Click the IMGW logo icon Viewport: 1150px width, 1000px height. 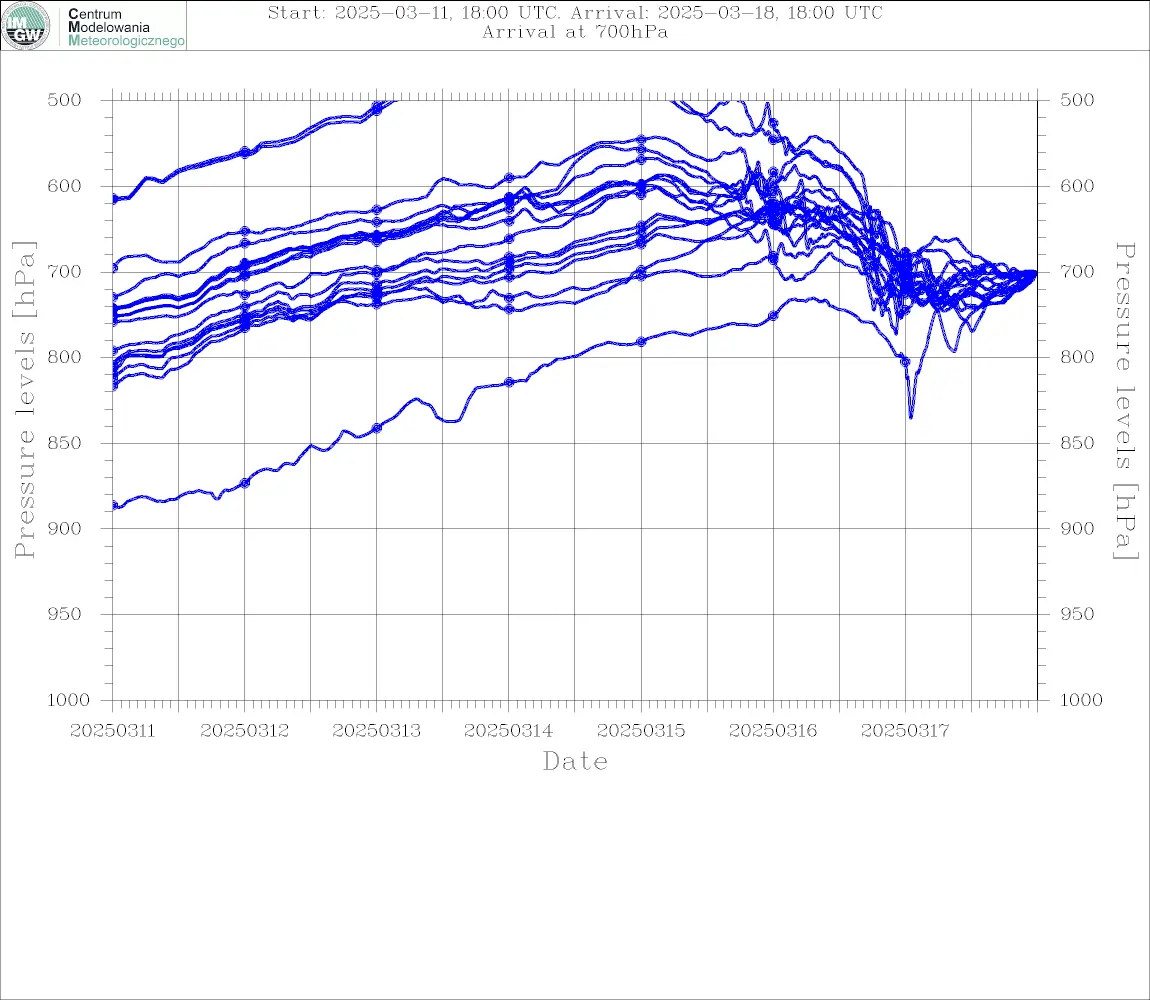[26, 26]
